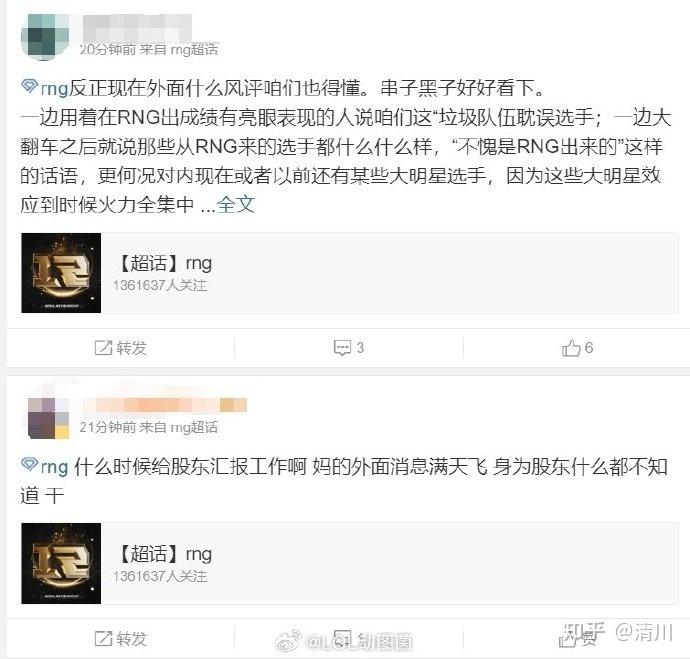This screenshot has width=690, height=659.
Task: Open 【超话】rng card title in first post
Action: [164, 263]
